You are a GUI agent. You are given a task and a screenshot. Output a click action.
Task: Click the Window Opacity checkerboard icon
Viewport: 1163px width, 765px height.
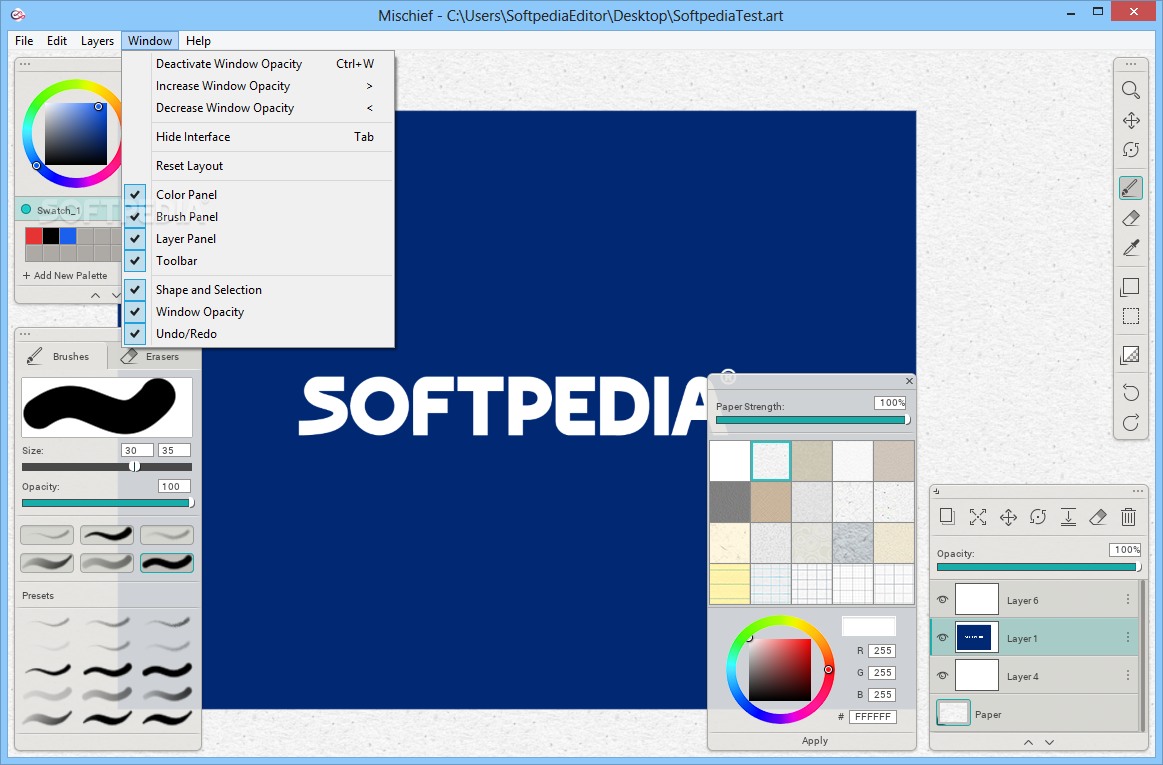(1130, 355)
